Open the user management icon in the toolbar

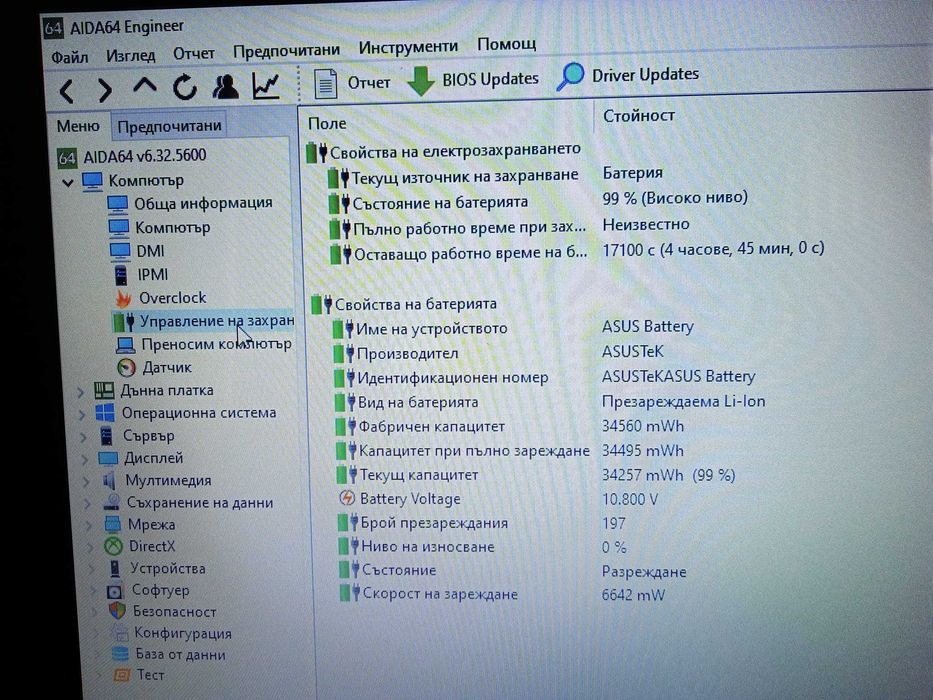pos(226,86)
